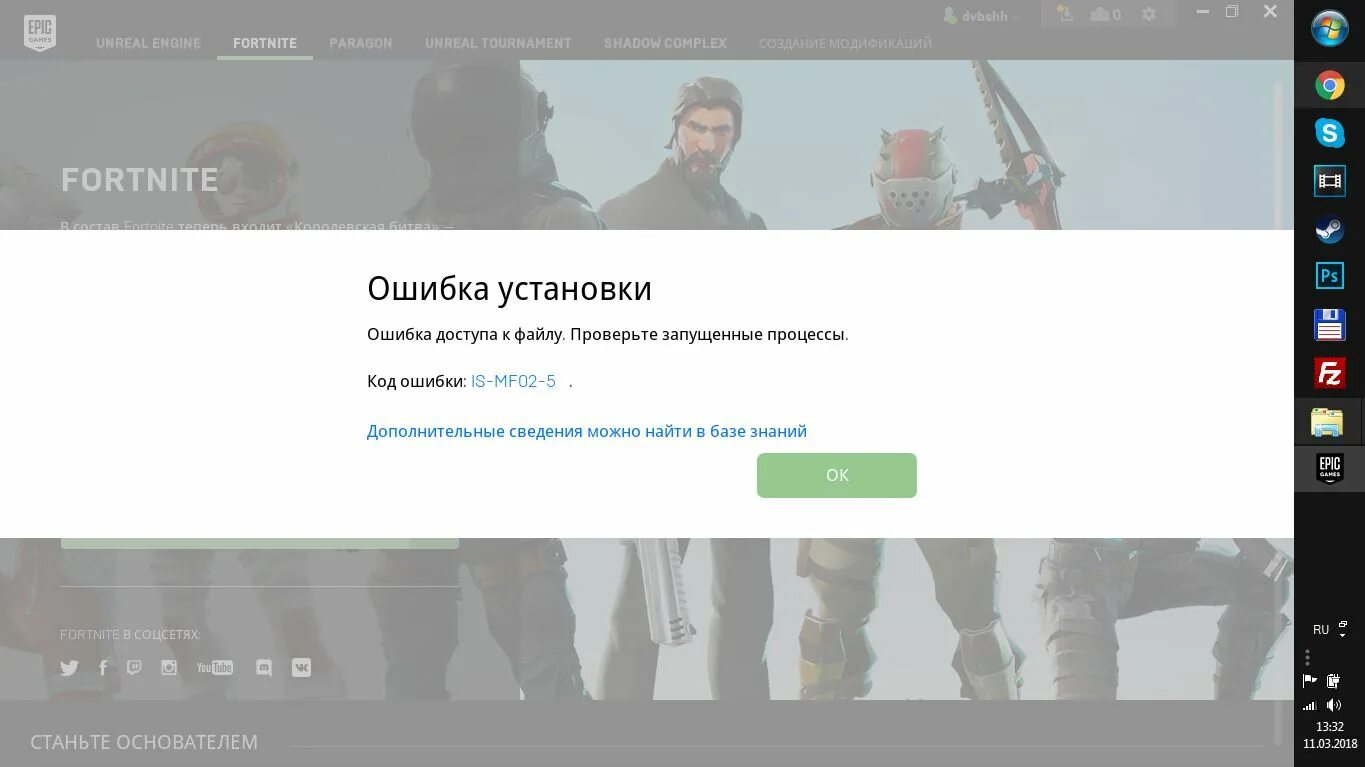Image resolution: width=1365 pixels, height=767 pixels.
Task: Launch Photoshop from the taskbar
Action: click(1329, 275)
